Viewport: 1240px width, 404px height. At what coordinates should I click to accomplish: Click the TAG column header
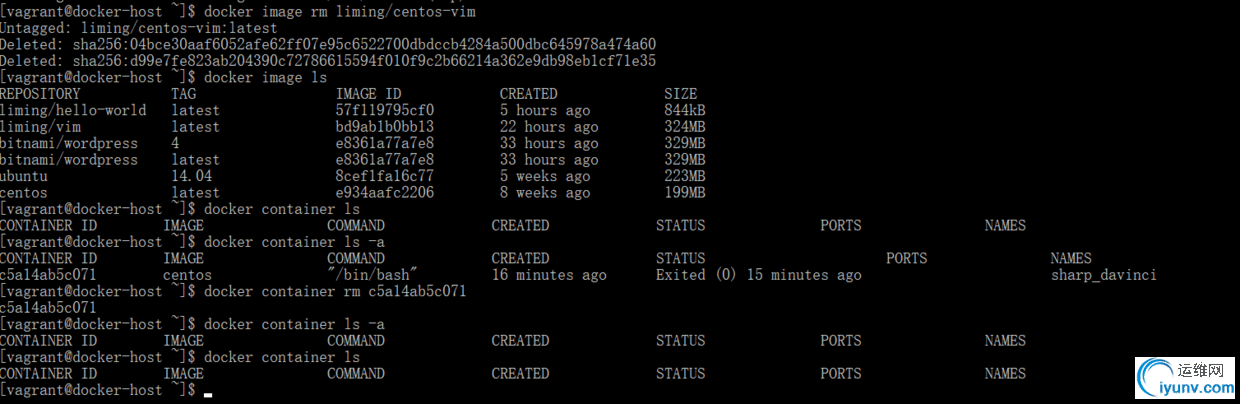183,94
